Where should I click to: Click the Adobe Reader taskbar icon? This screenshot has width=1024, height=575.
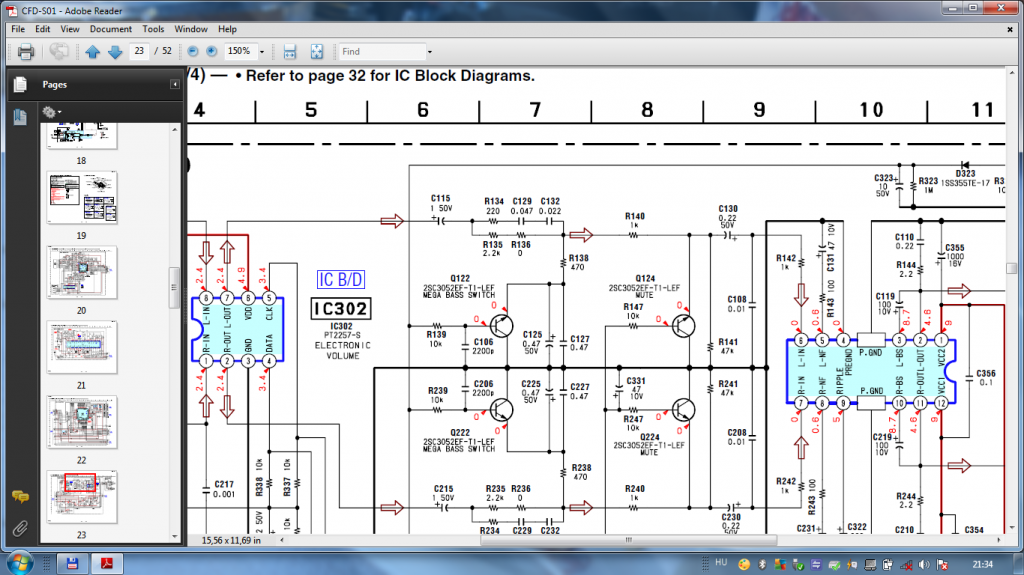point(106,563)
